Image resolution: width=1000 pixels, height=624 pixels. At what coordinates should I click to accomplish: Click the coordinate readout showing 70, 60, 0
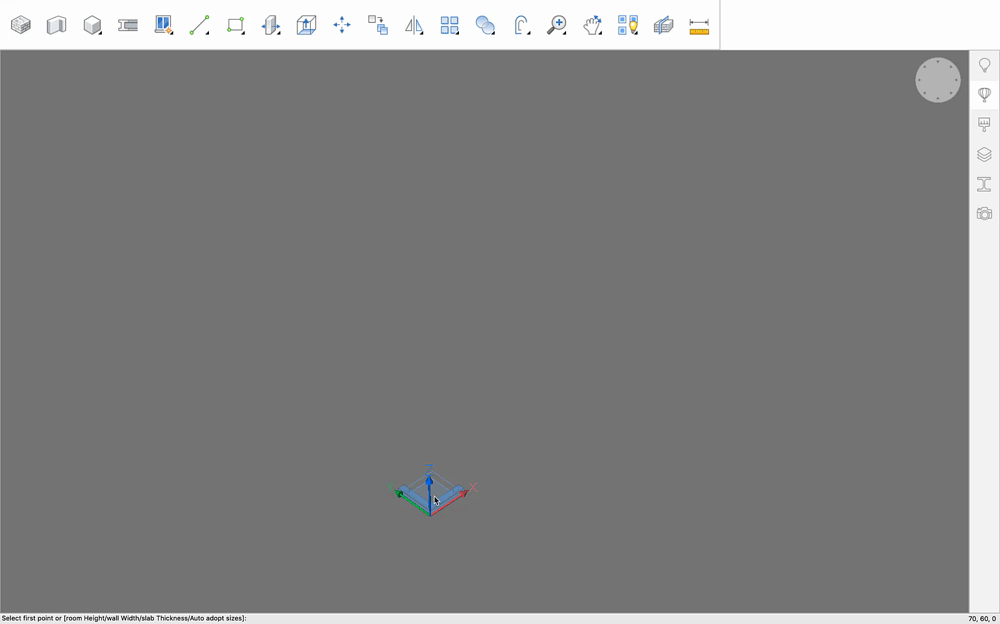click(x=980, y=618)
